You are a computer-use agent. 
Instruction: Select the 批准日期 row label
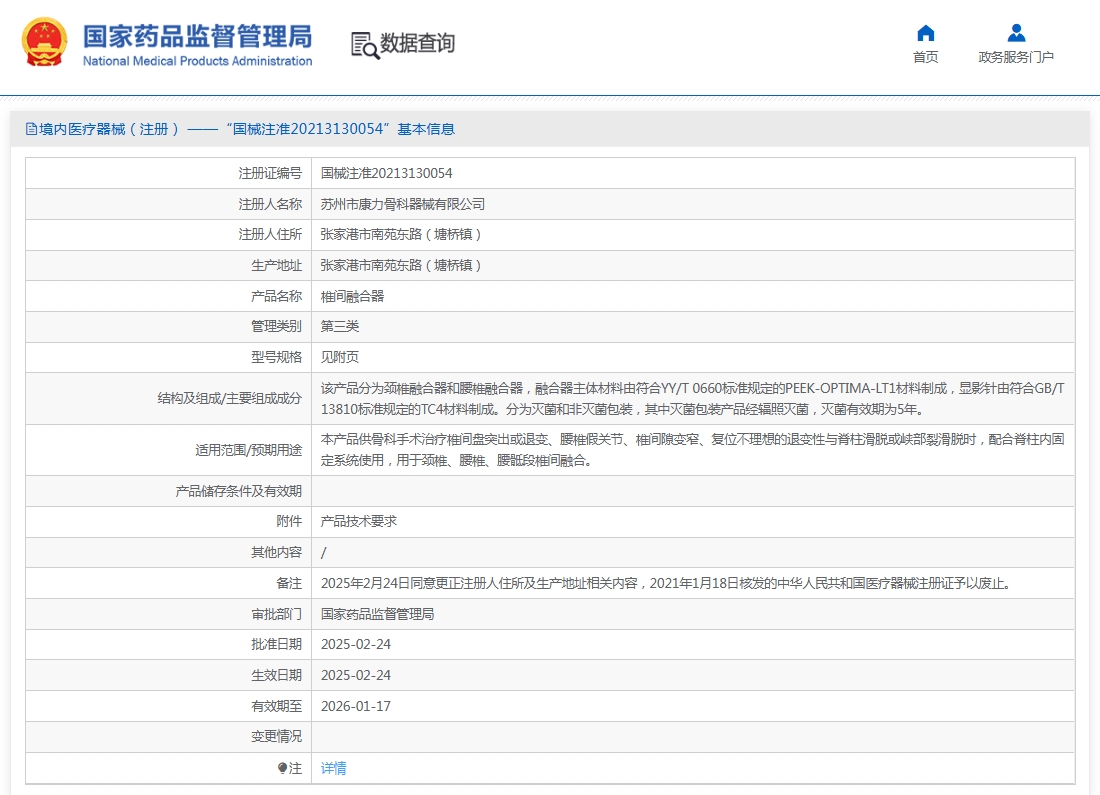276,644
